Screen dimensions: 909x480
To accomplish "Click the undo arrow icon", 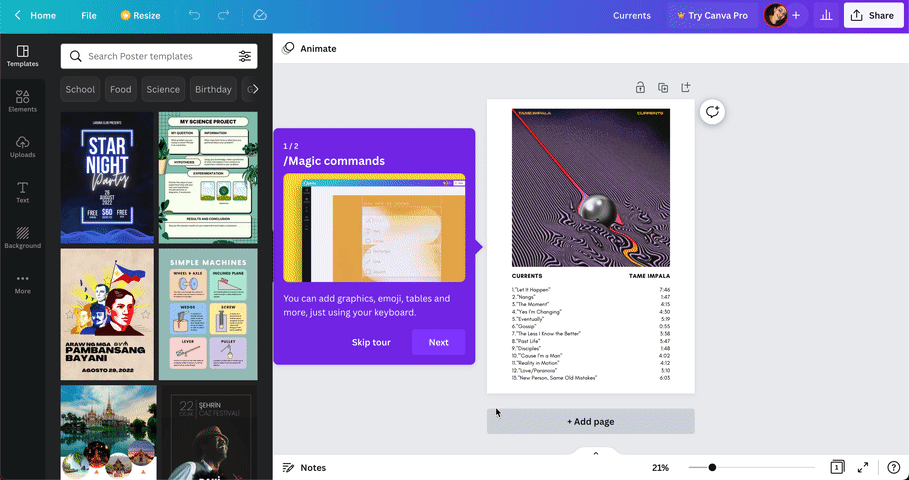I will [x=194, y=16].
